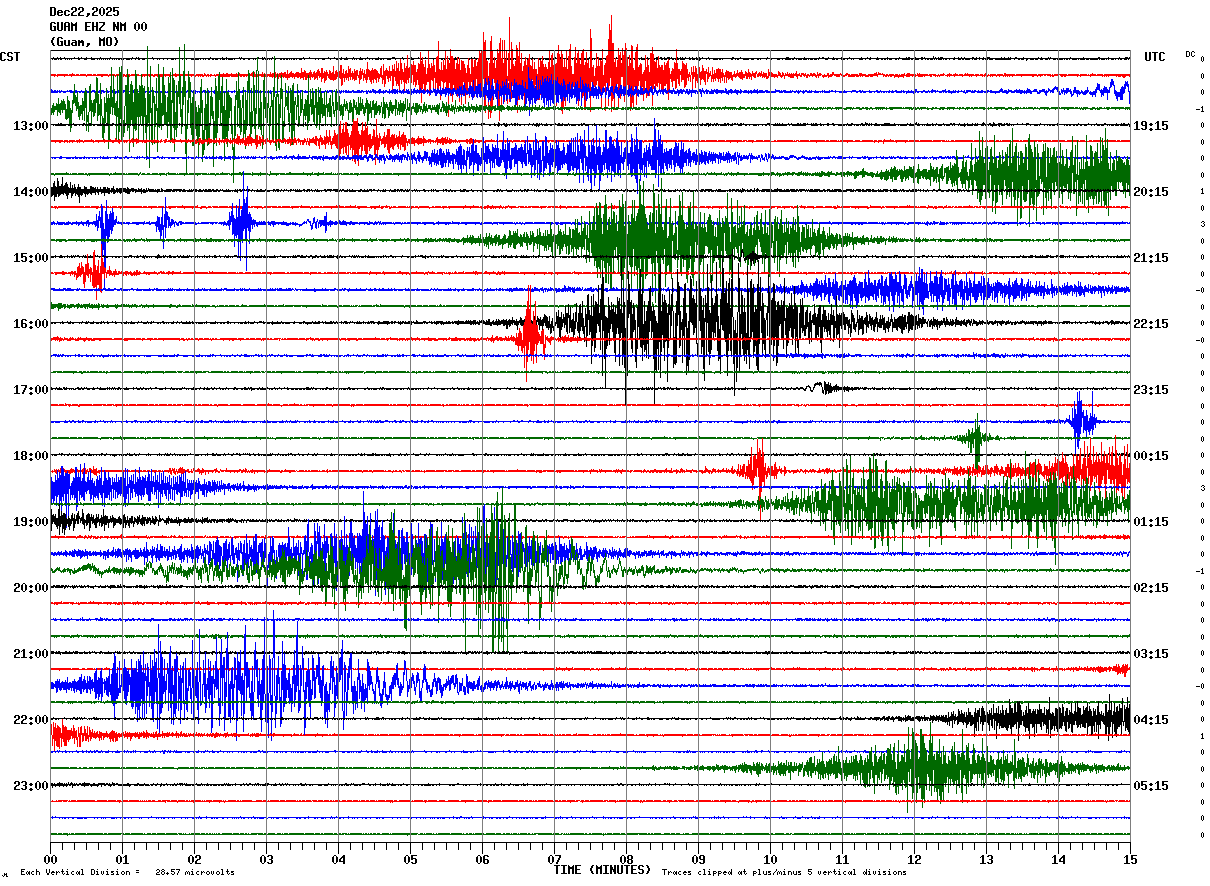
Task: Select the 14:00 CST time label
Action: coord(31,192)
